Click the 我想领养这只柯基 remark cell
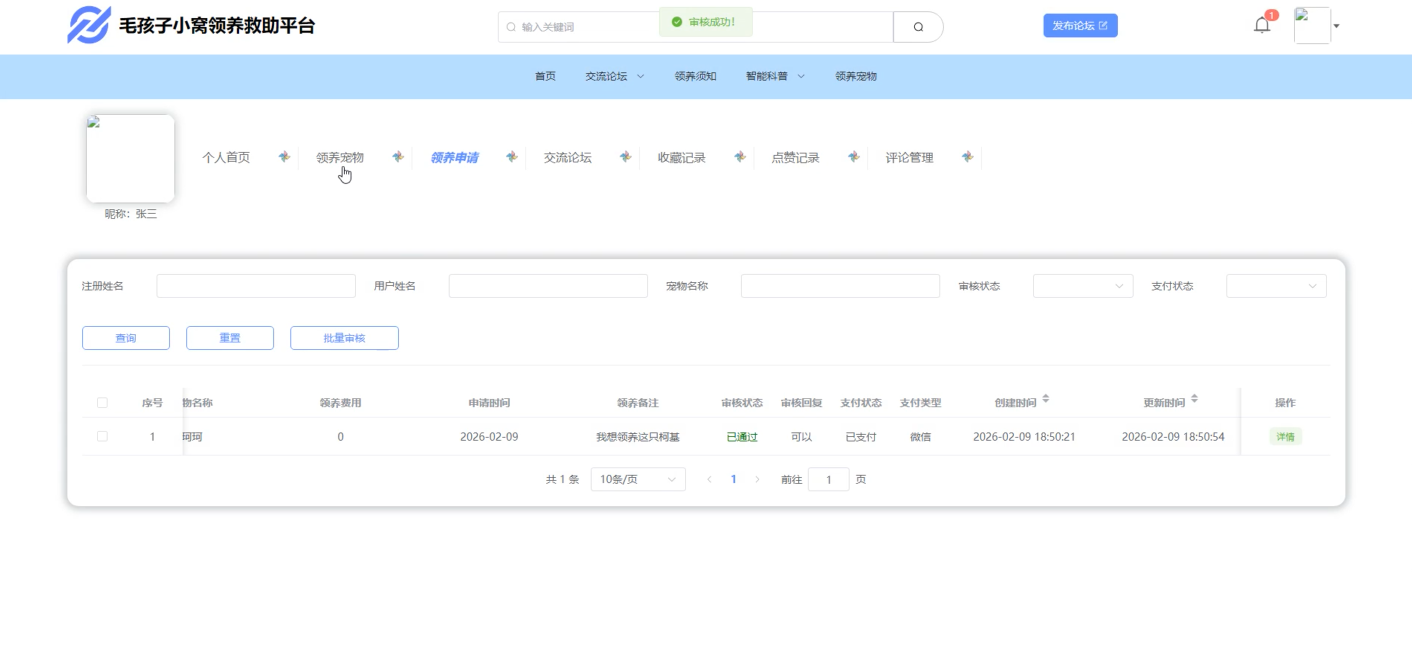Image resolution: width=1412 pixels, height=668 pixels. pyautogui.click(x=638, y=437)
